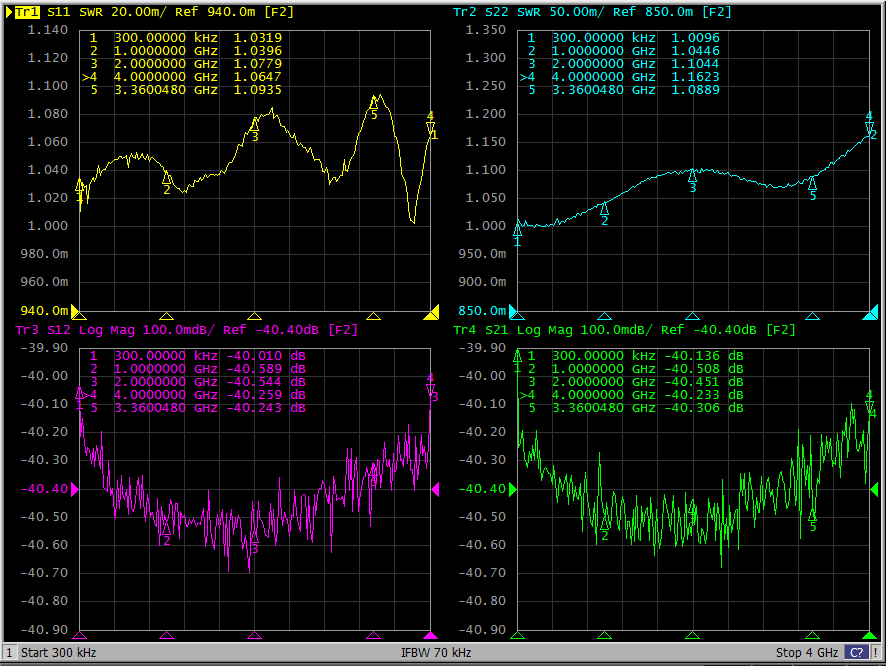The height and width of the screenshot is (666, 886).
Task: Select marker 3 on the S22 trace
Action: [x=692, y=177]
